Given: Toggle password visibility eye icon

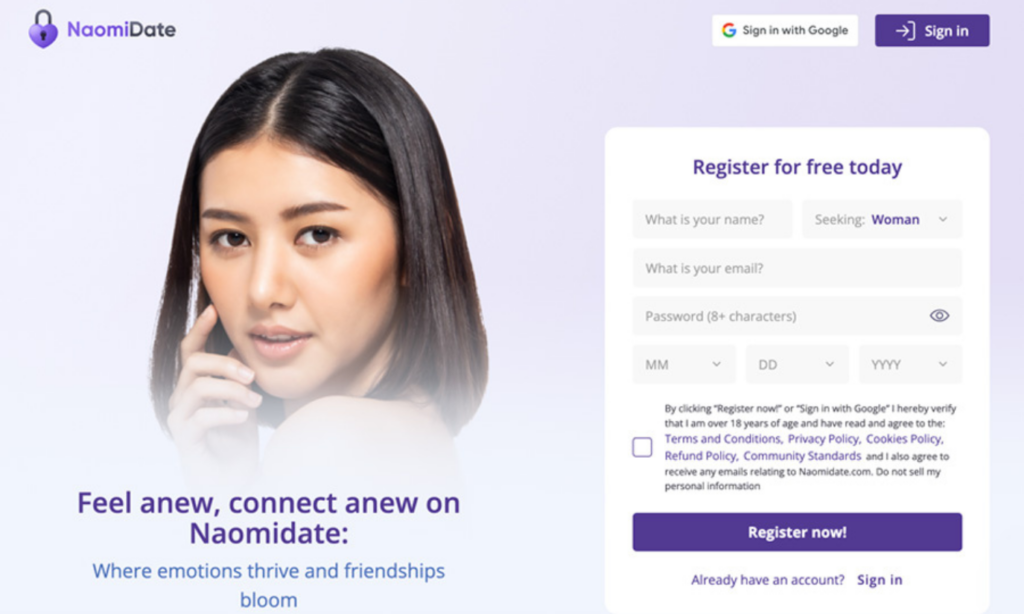Looking at the screenshot, I should tap(939, 315).
